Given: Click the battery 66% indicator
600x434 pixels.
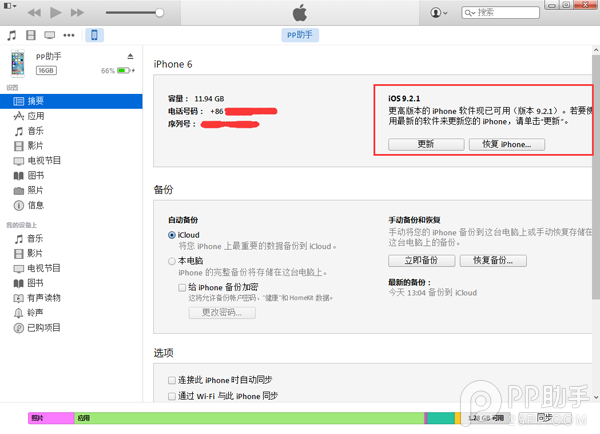Looking at the screenshot, I should pos(118,71).
